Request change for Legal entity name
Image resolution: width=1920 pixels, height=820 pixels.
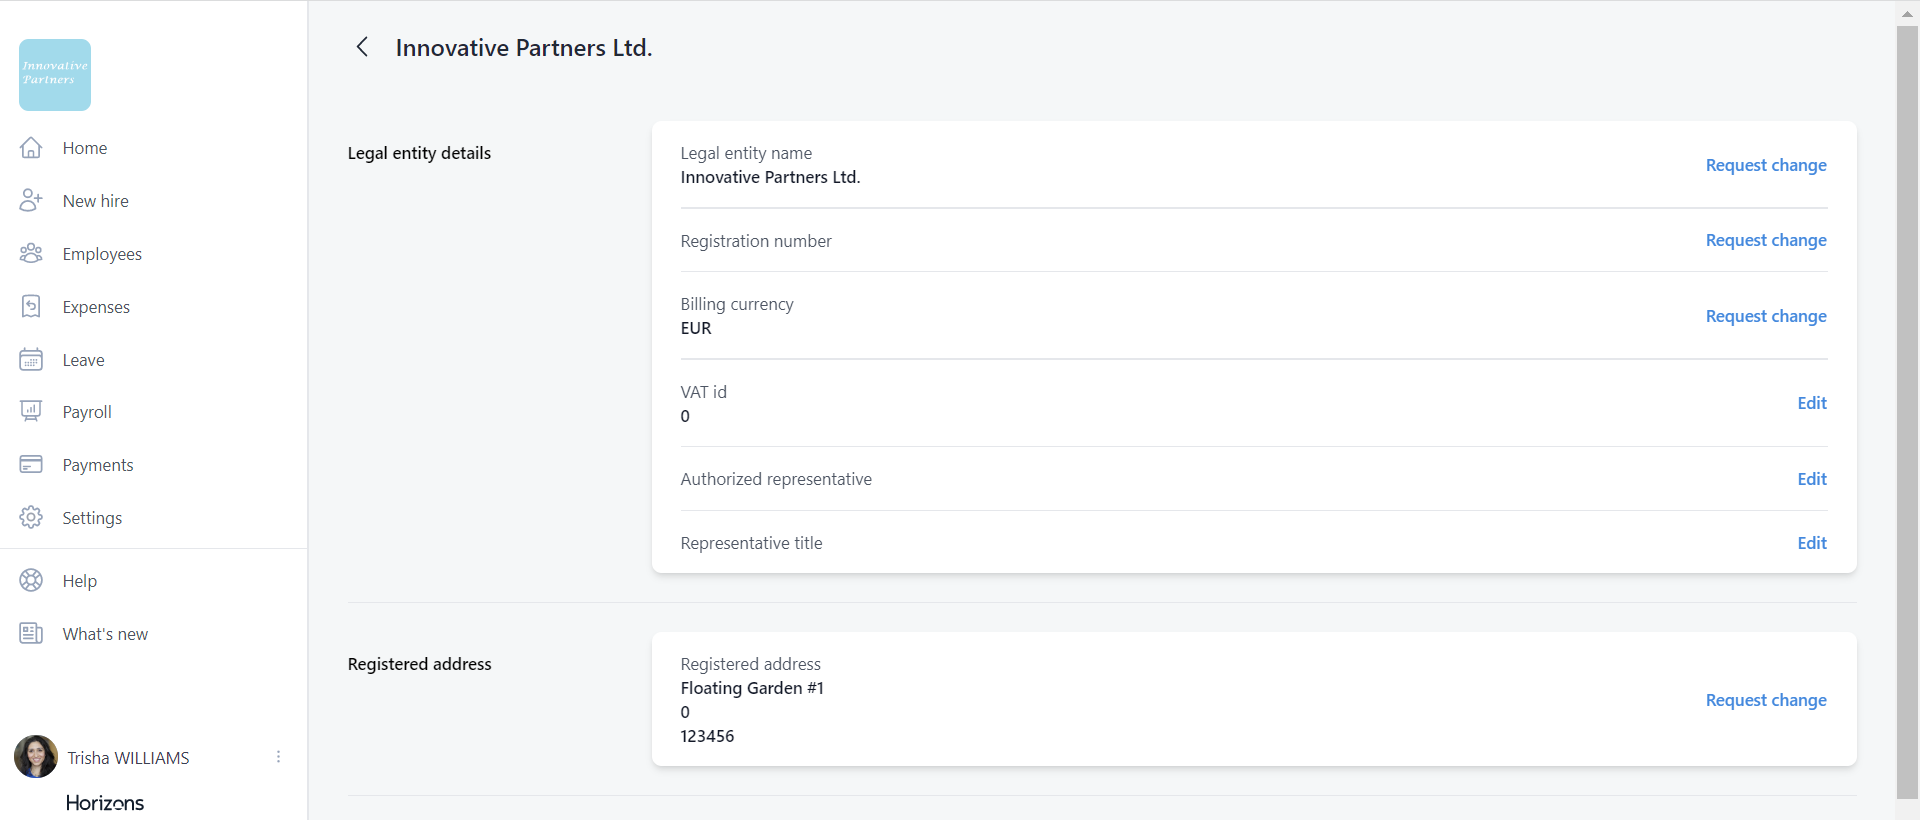(x=1765, y=165)
